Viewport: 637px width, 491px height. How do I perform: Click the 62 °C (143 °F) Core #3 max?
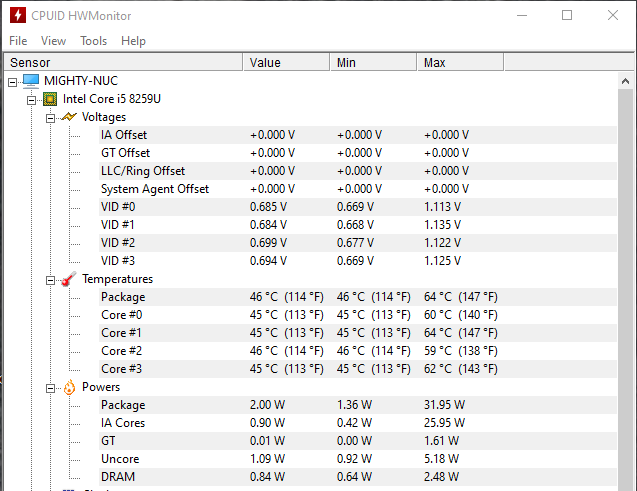point(461,369)
